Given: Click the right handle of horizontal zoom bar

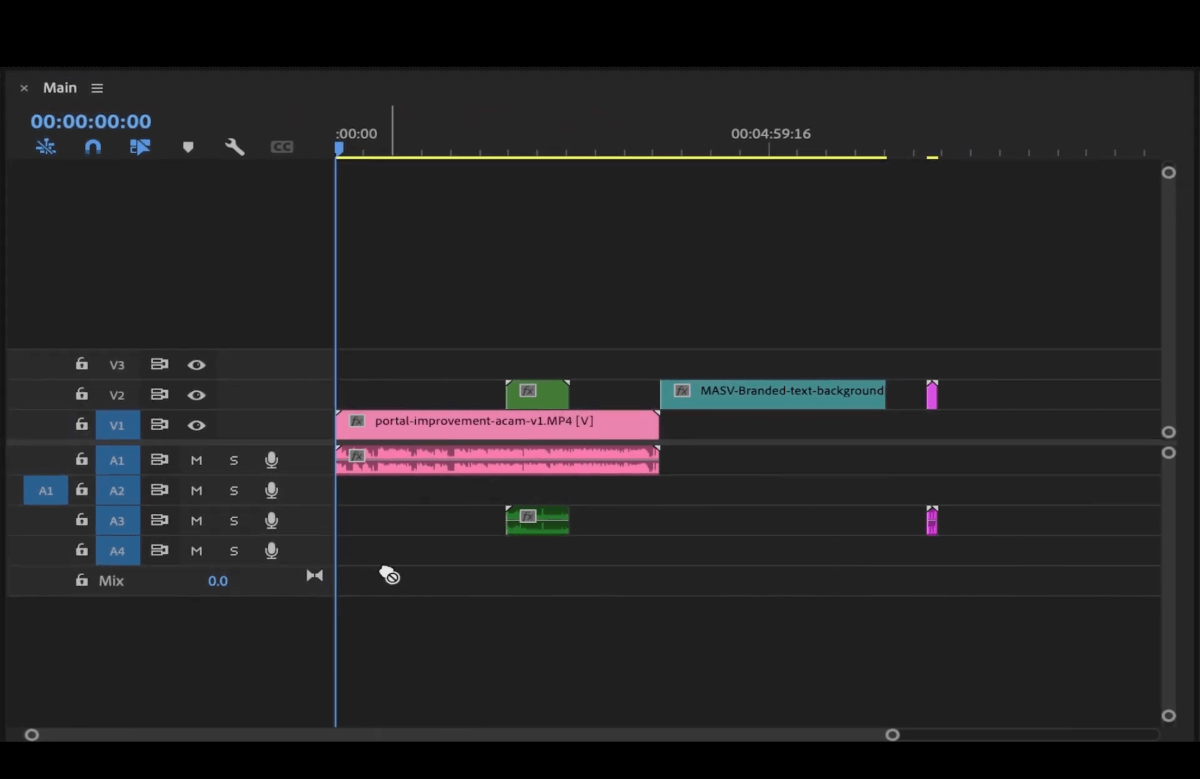Looking at the screenshot, I should click(892, 735).
